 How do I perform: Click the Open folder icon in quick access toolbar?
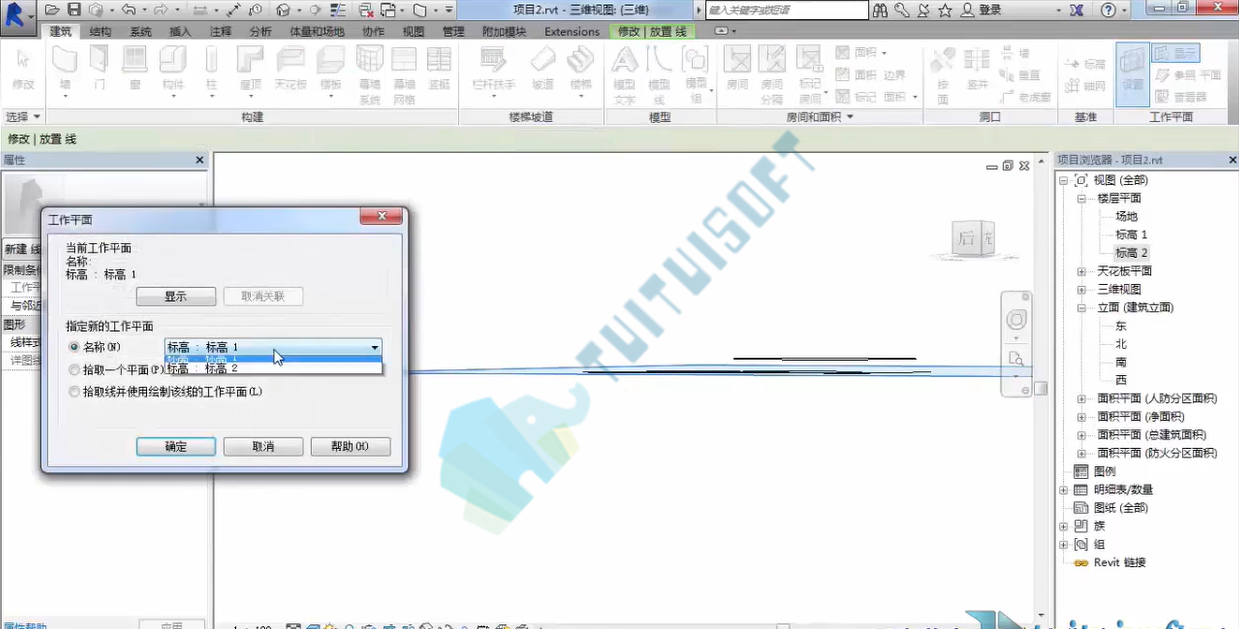[x=51, y=10]
